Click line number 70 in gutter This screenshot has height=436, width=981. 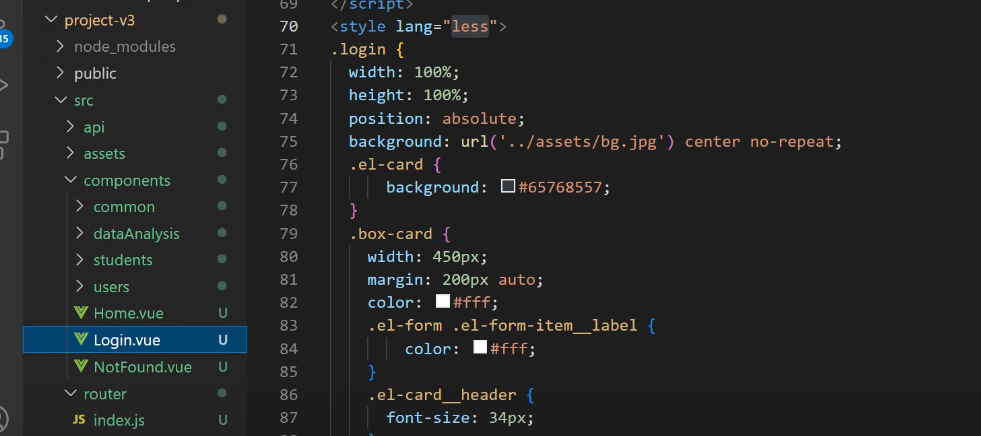(289, 27)
